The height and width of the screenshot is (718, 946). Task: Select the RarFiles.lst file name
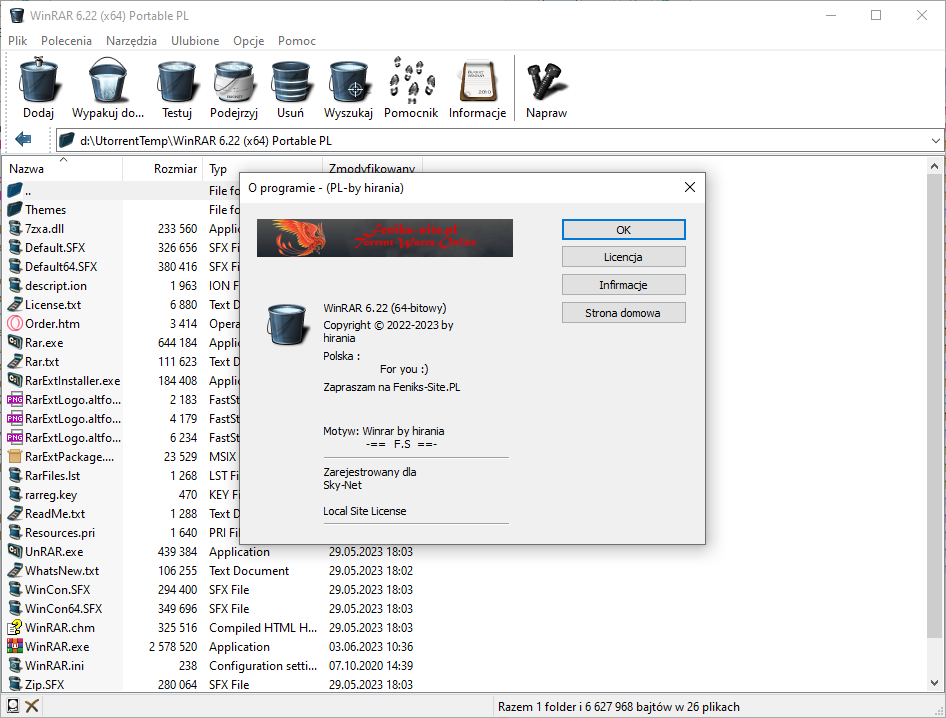click(x=52, y=475)
